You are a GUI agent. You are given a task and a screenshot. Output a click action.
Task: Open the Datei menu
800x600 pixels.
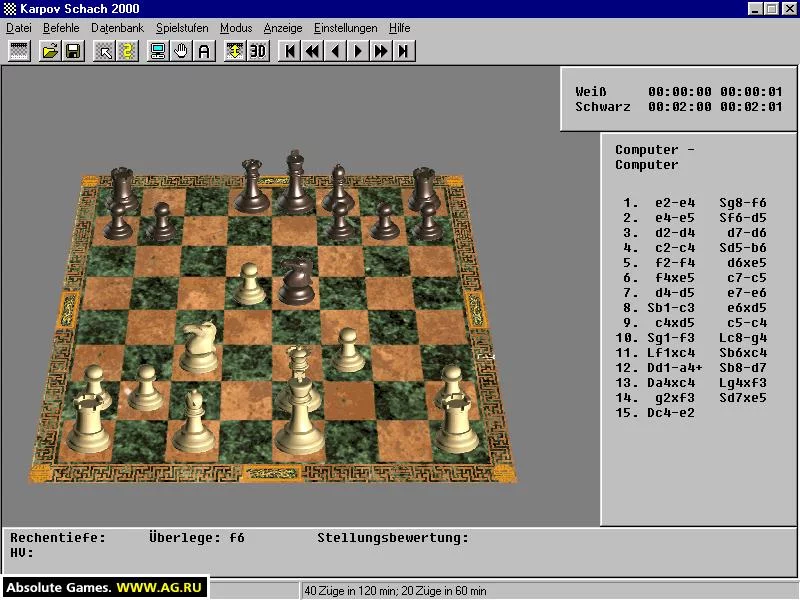(19, 28)
